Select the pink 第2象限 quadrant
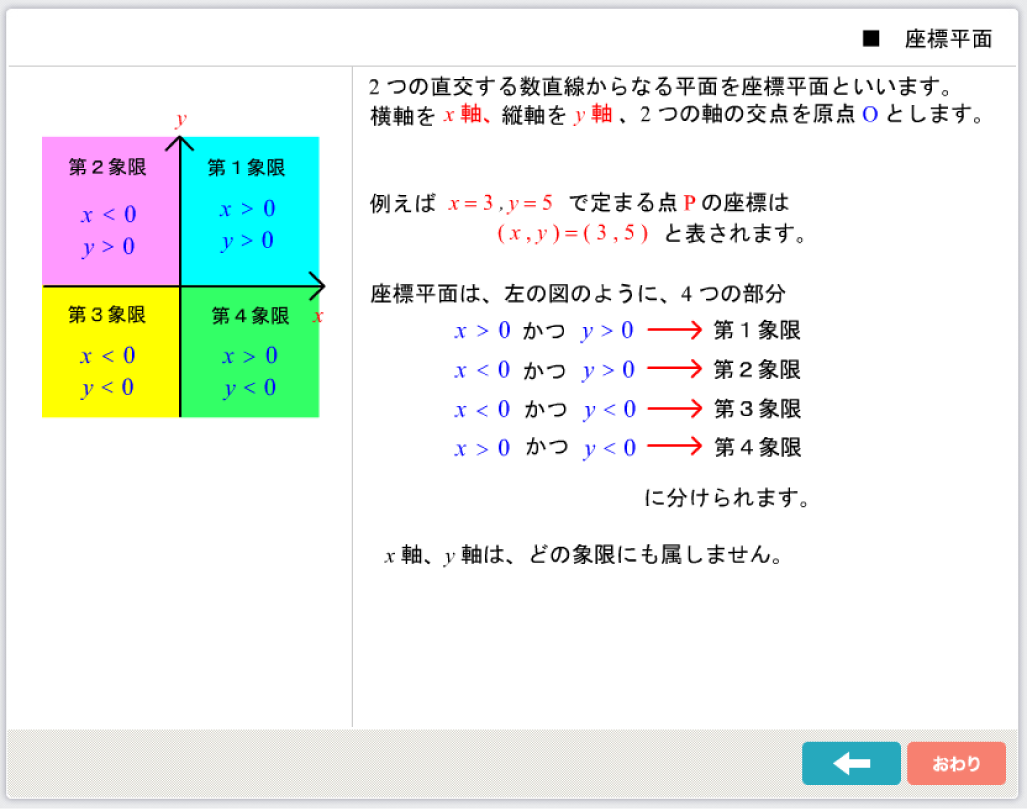1027x809 pixels. click(110, 210)
